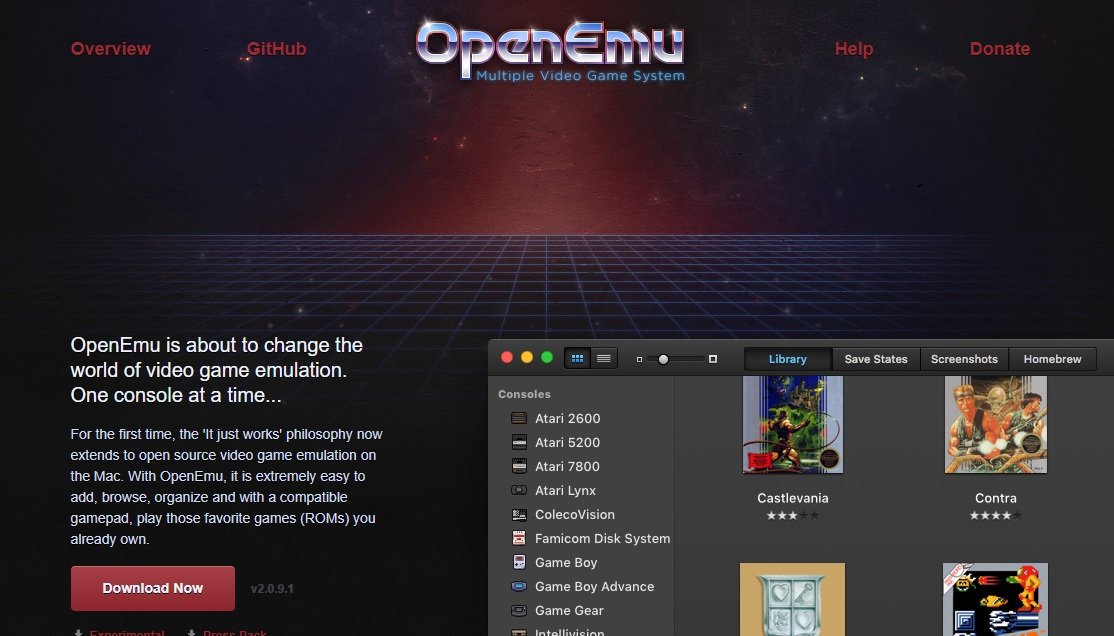Screen dimensions: 1114x636
Task: Select the Game Boy Advance icon
Action: pos(519,586)
